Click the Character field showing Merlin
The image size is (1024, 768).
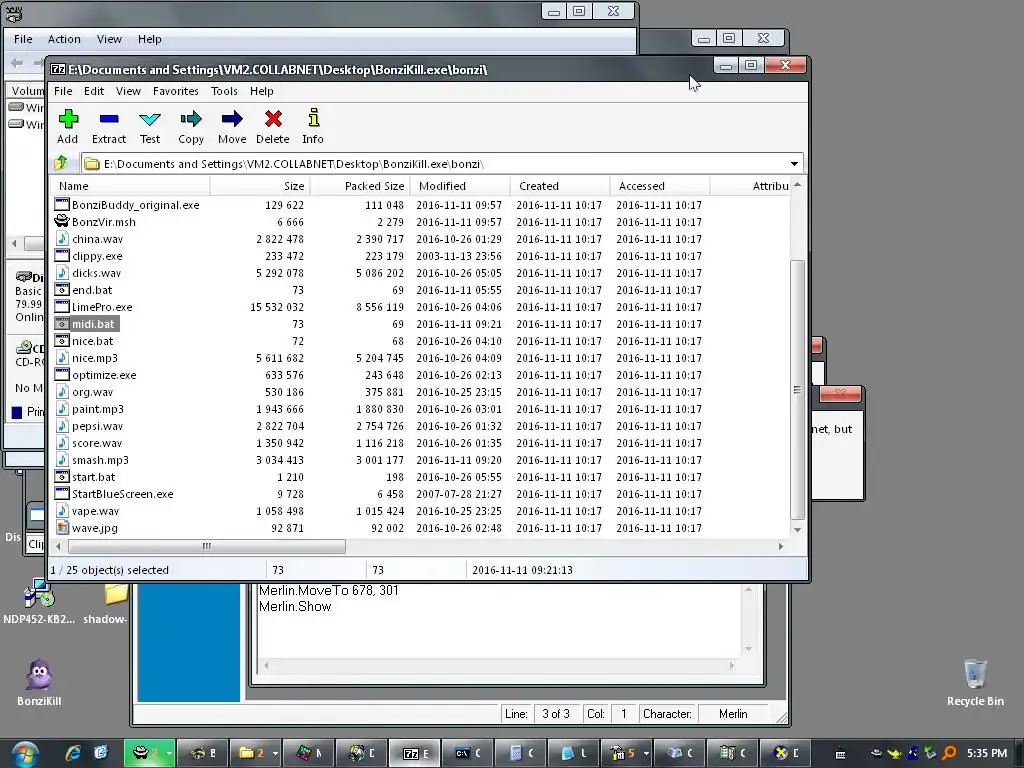click(733, 714)
